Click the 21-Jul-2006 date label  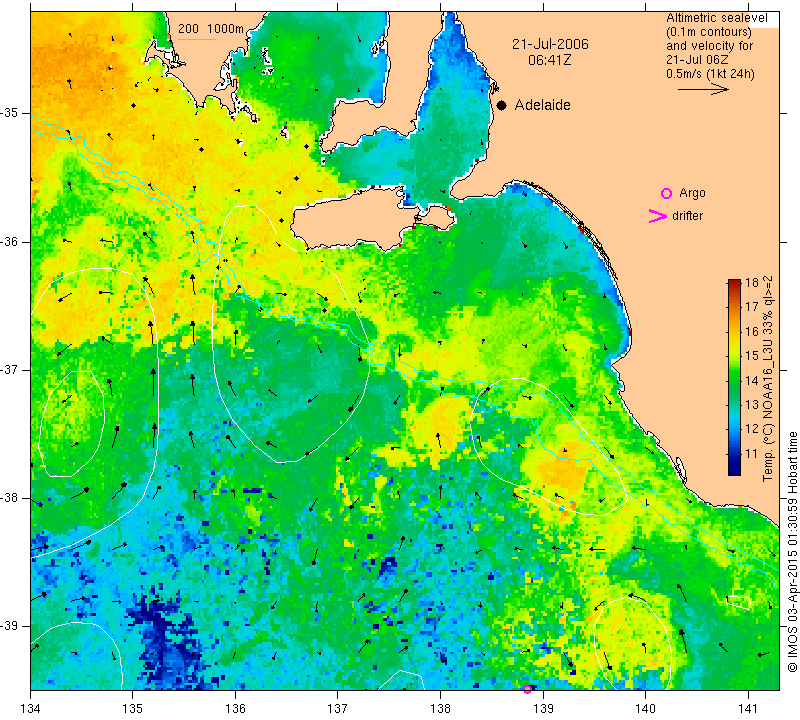coord(550,44)
